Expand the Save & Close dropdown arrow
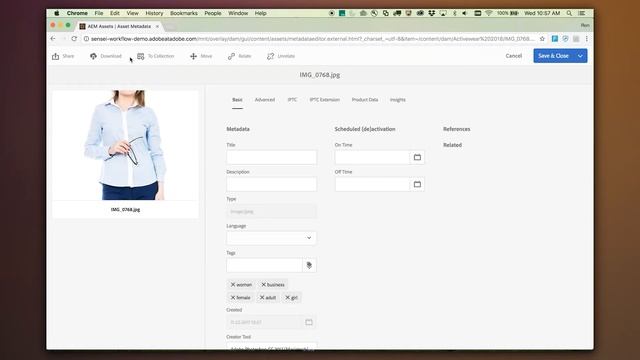 [x=580, y=56]
